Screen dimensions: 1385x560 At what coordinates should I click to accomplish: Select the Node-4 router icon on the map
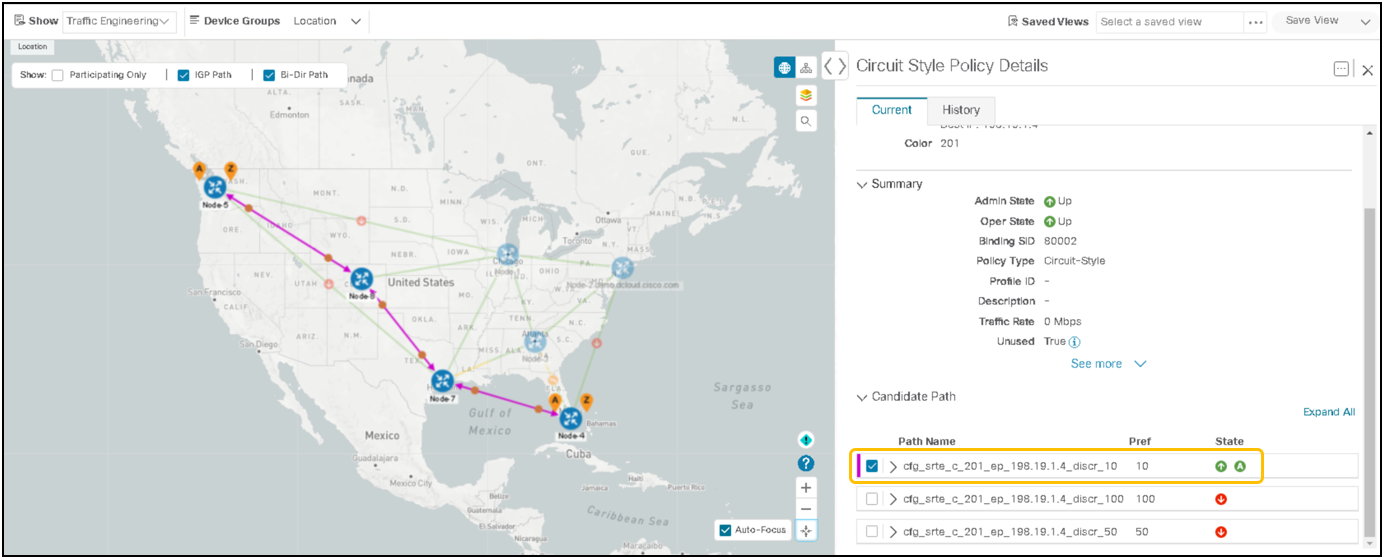pos(571,419)
